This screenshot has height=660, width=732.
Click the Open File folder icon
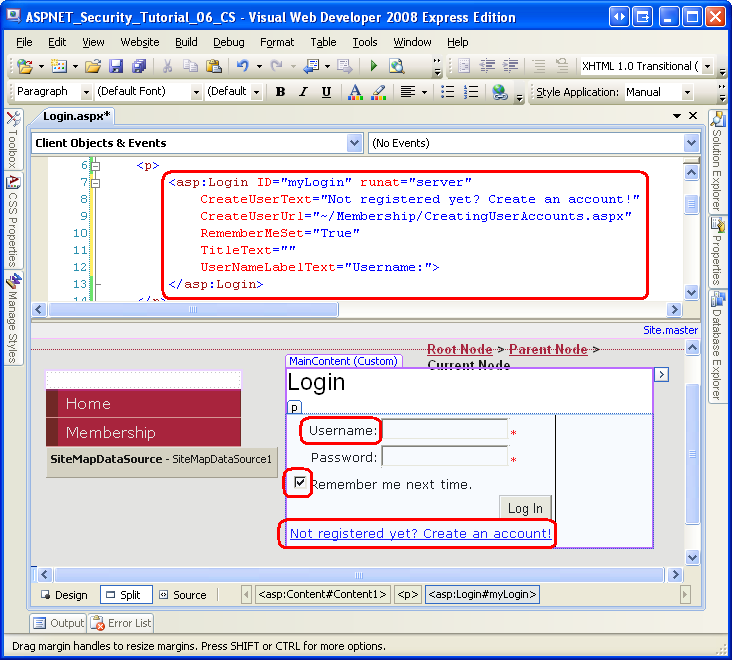coord(92,67)
